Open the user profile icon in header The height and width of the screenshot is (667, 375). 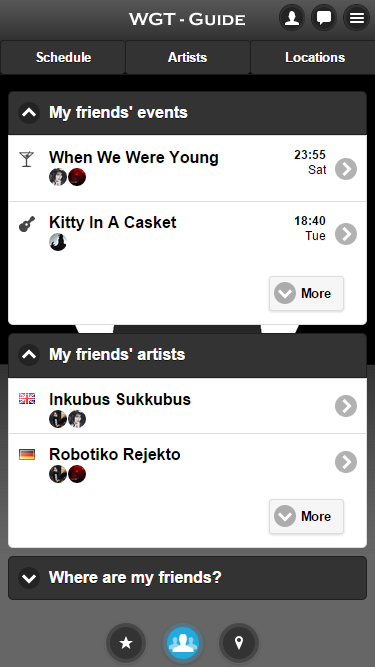pyautogui.click(x=292, y=18)
